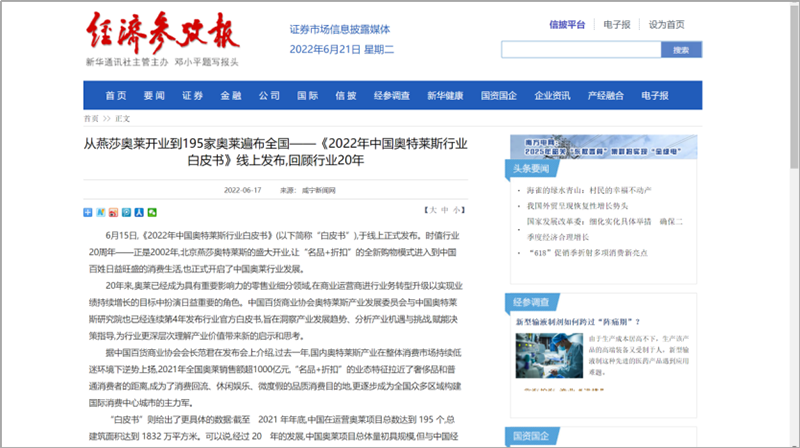Click the blue plus share icon
Screen dimensions: 800x448
[x=88, y=212]
